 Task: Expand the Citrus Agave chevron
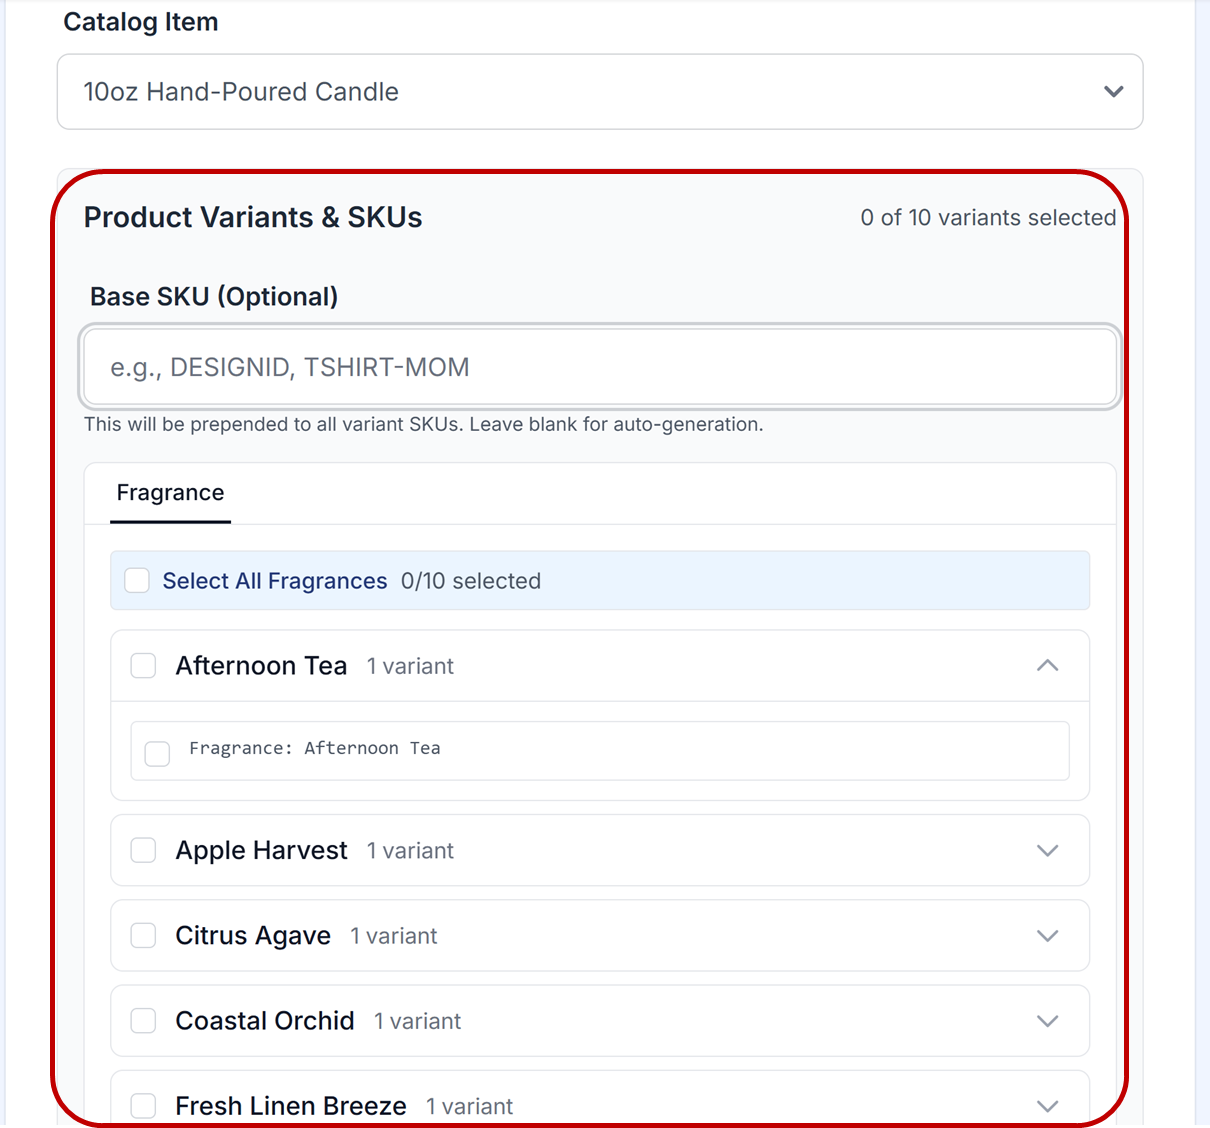coord(1047,936)
